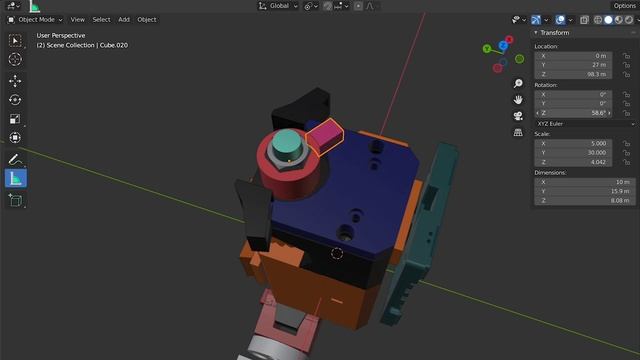
Task: Increase Rotation Z with right arrow
Action: tap(609, 113)
